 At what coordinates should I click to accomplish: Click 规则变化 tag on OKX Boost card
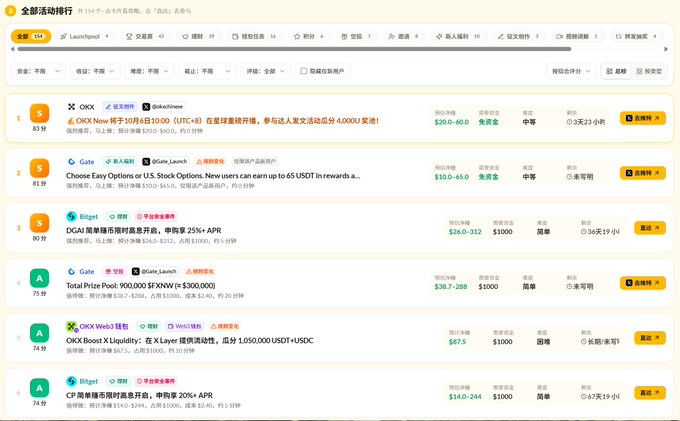(x=225, y=326)
